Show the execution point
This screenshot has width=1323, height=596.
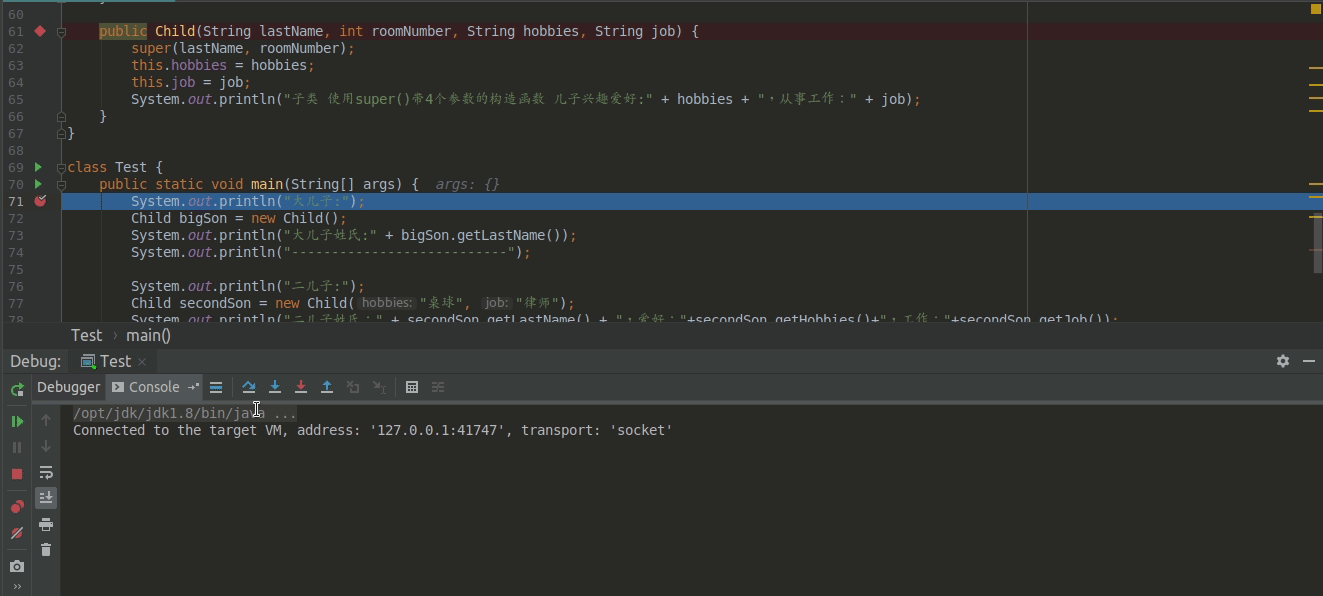216,387
